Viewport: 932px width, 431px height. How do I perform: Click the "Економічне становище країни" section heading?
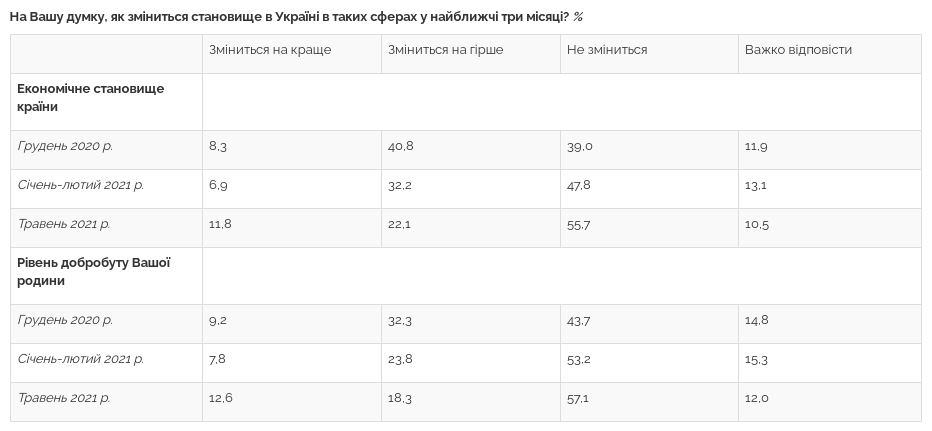(x=91, y=97)
